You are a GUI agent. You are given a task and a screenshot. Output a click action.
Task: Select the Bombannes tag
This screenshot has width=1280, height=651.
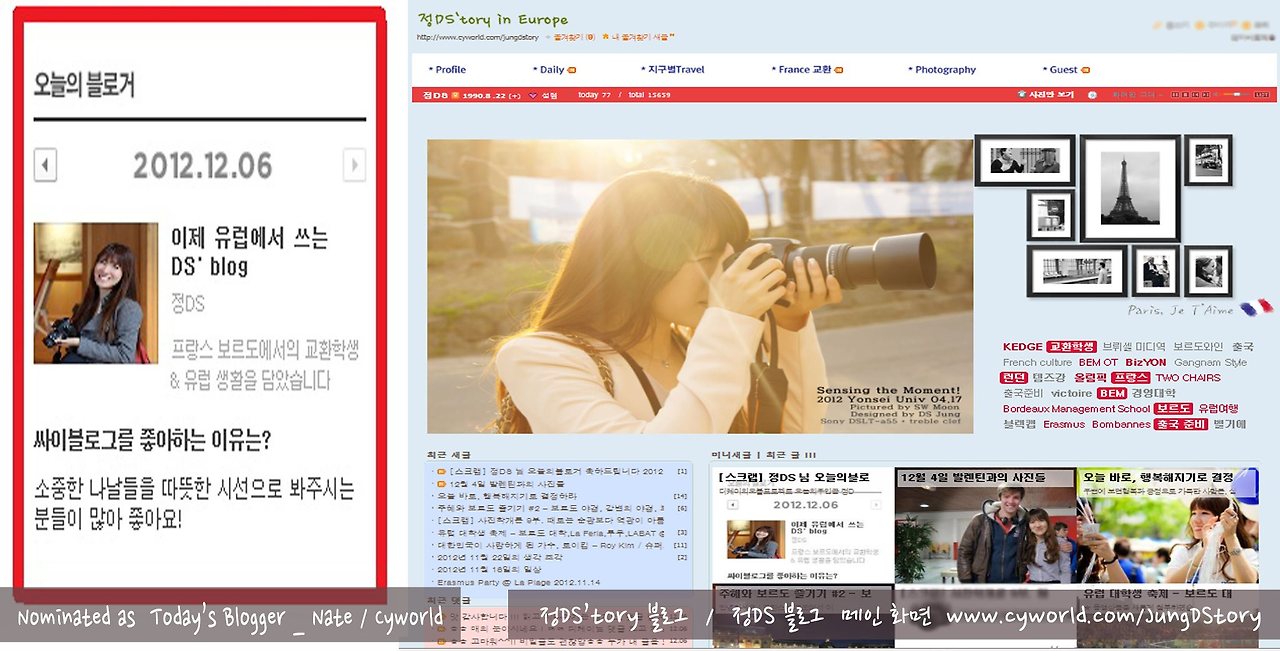[1121, 424]
